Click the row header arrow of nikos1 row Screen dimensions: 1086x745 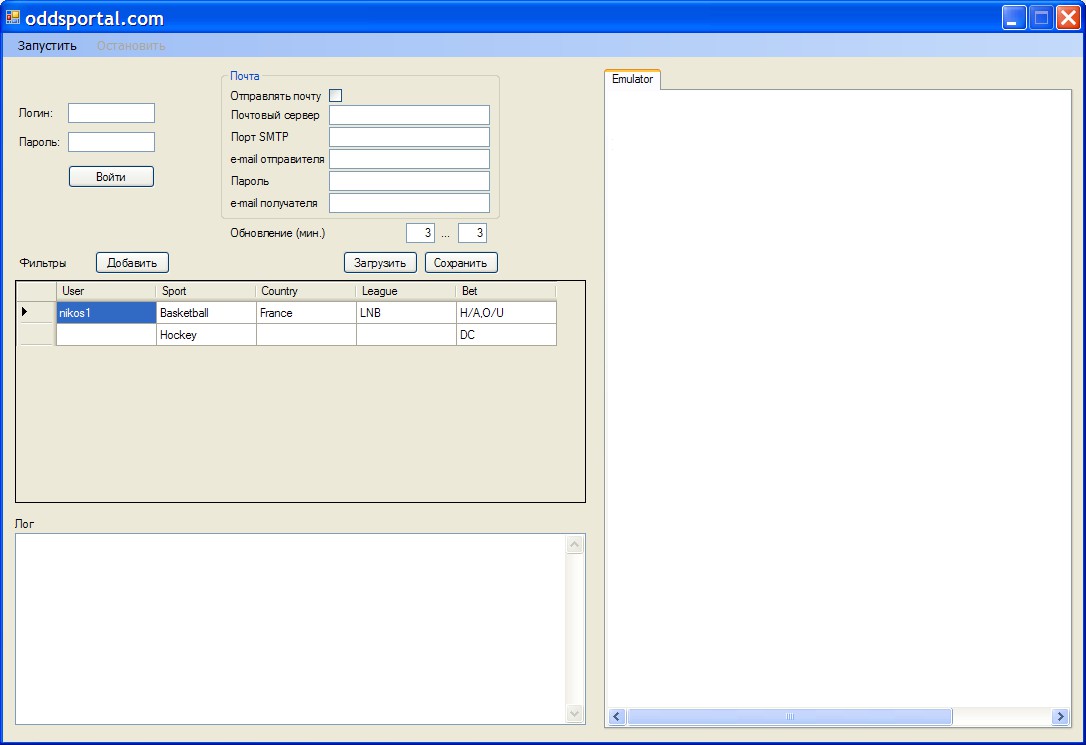[36, 312]
